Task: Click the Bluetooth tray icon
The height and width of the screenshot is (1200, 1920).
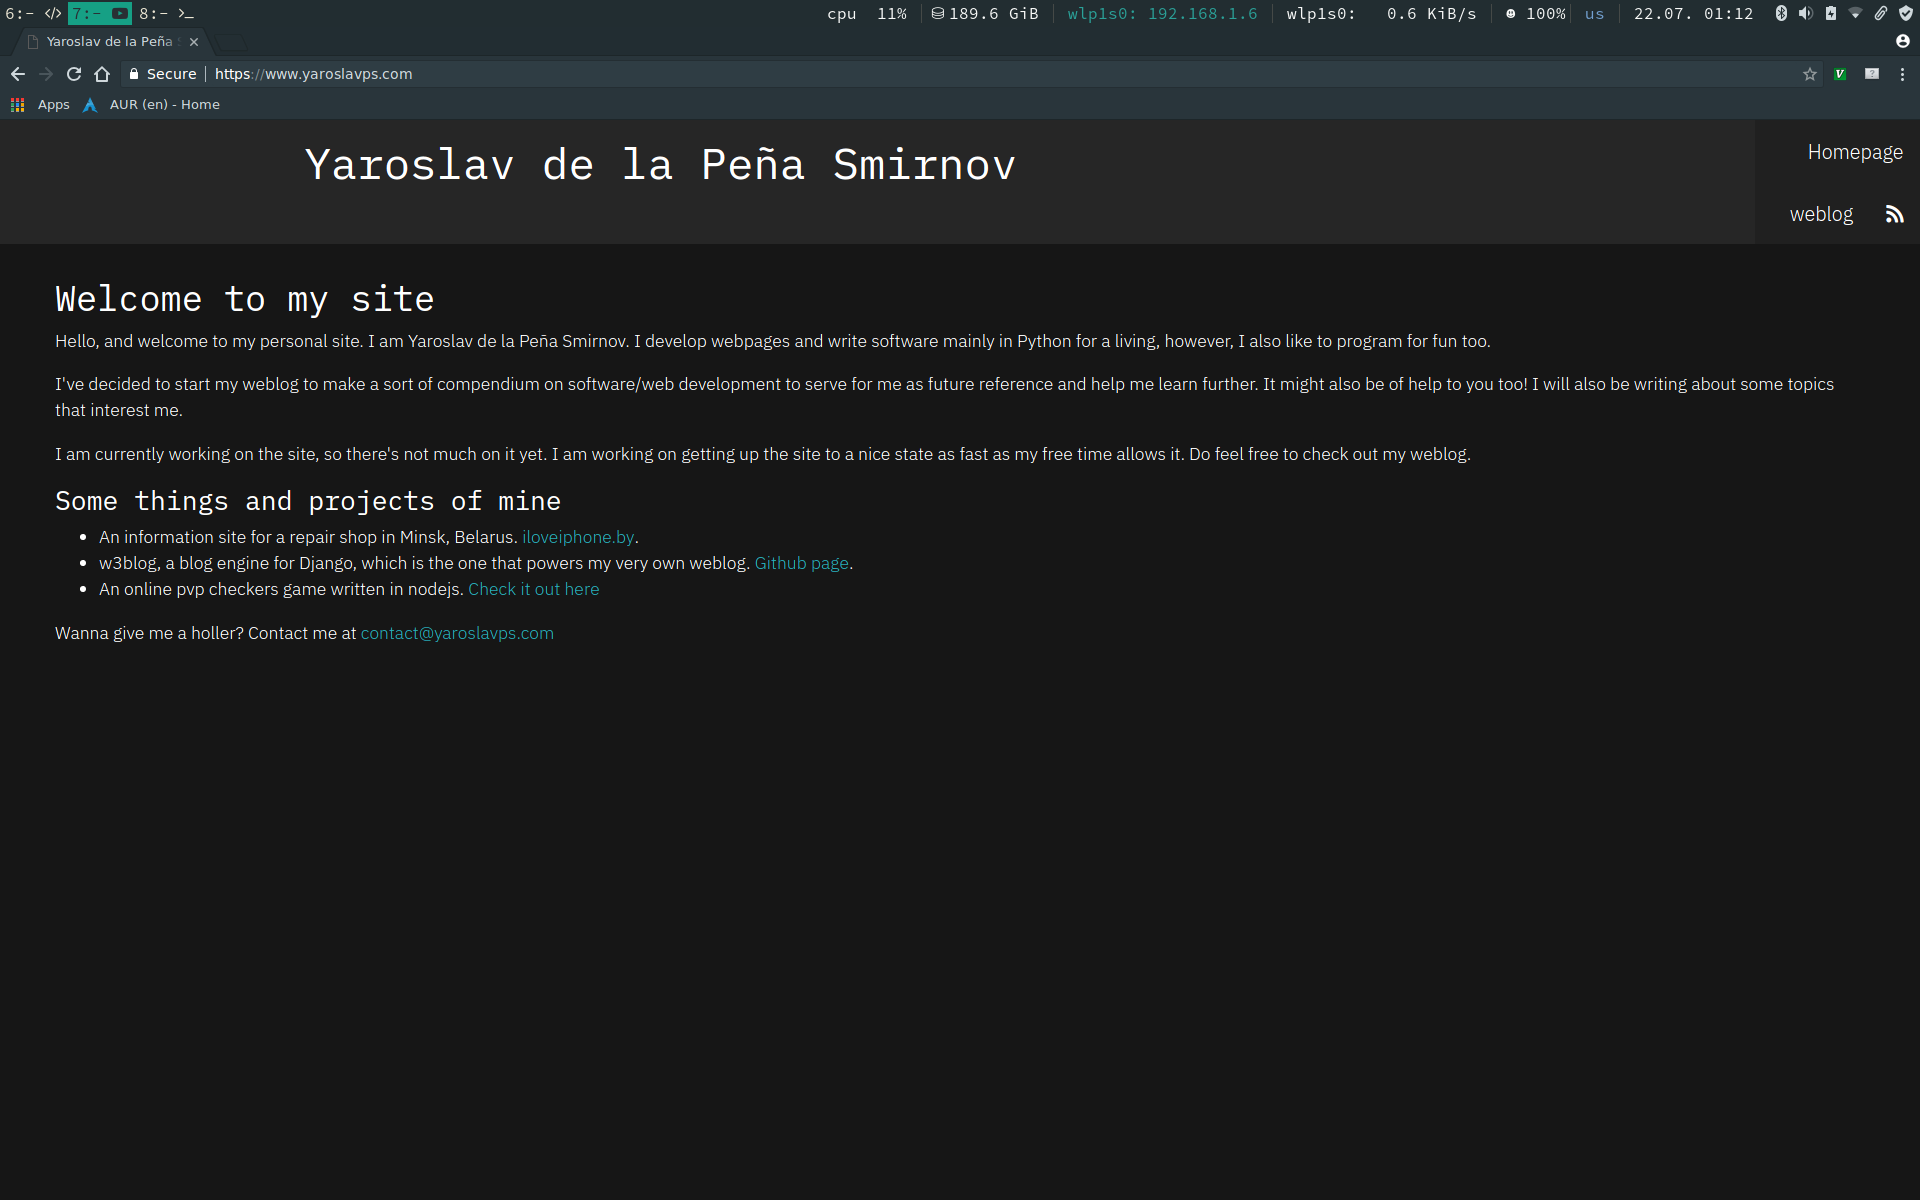Action: (x=1781, y=14)
